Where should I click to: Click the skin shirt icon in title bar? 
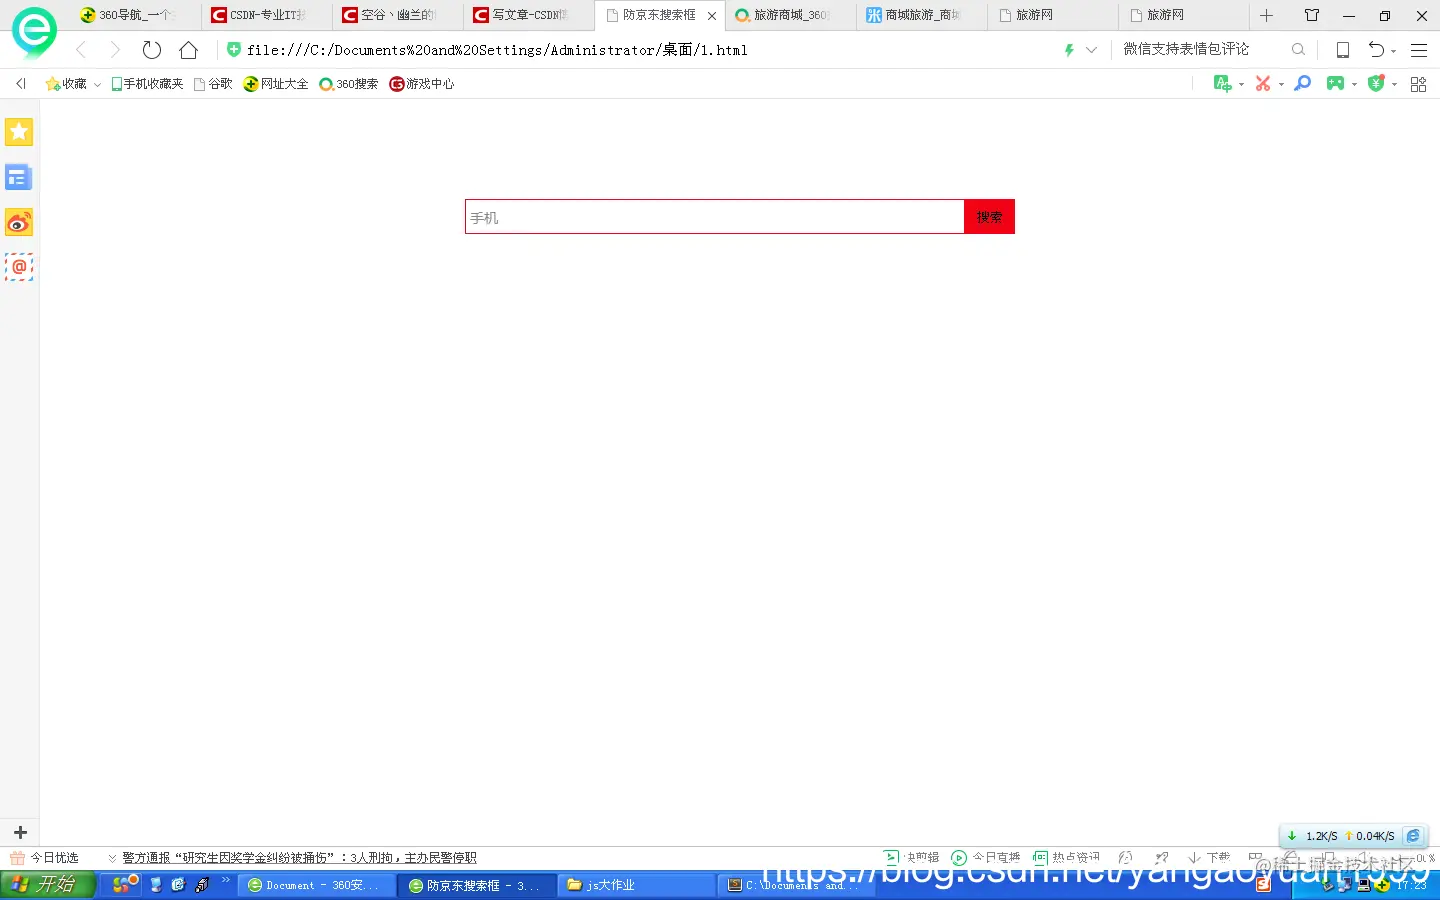pos(1312,15)
